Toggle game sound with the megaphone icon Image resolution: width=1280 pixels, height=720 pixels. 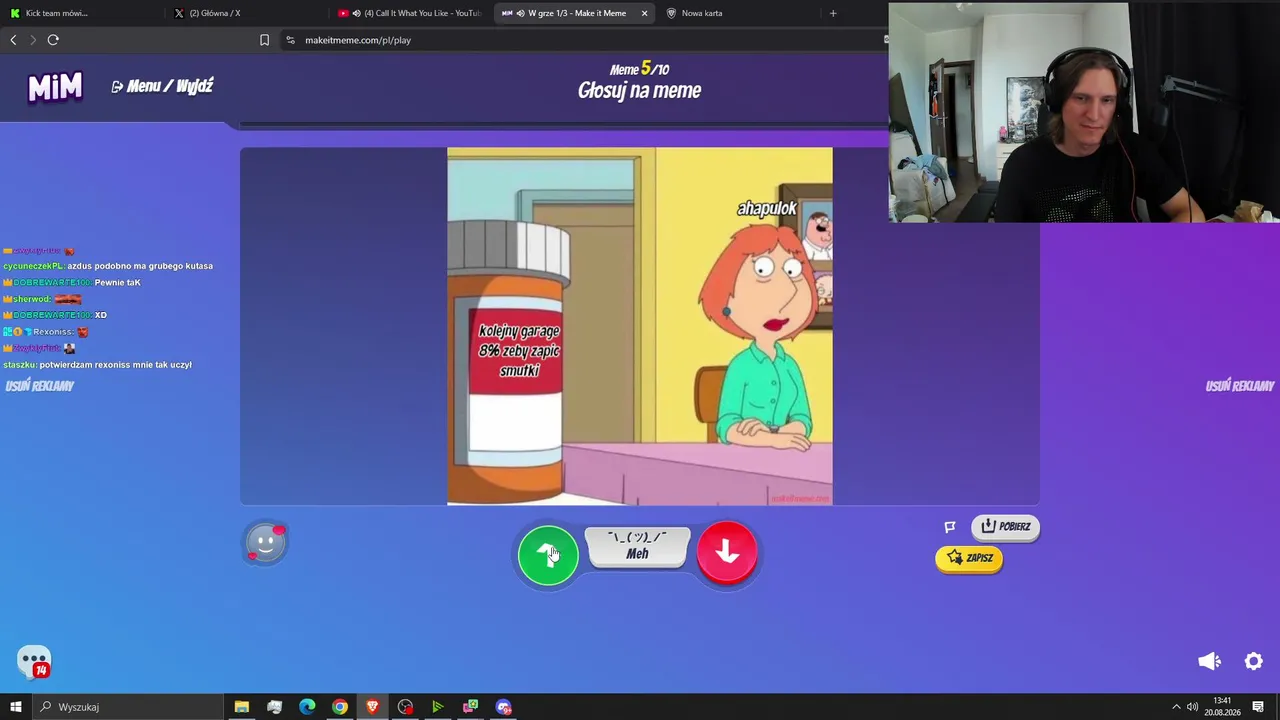1210,661
